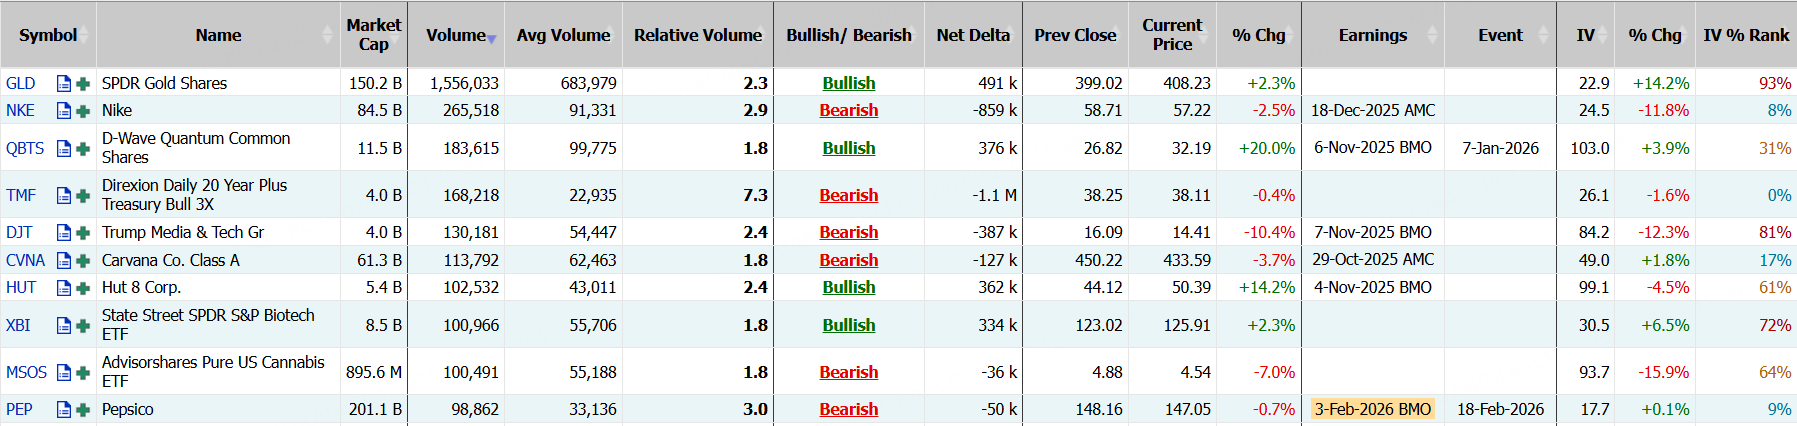Image resolution: width=1797 pixels, height=426 pixels.
Task: Click the green plus icon for XBI
Action: [83, 326]
